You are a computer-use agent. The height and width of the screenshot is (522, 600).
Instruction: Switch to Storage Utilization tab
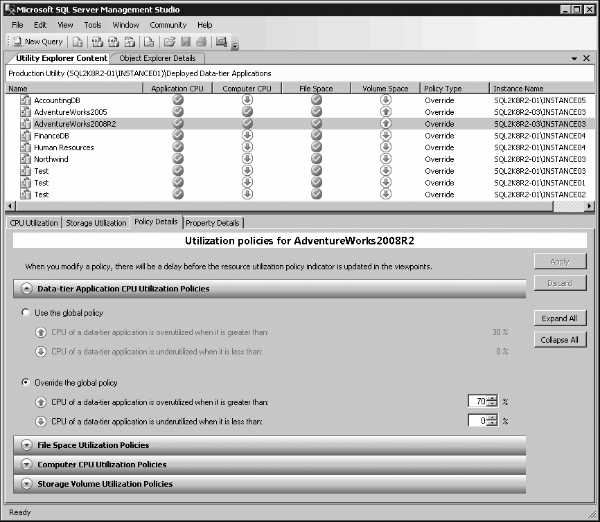pos(96,223)
